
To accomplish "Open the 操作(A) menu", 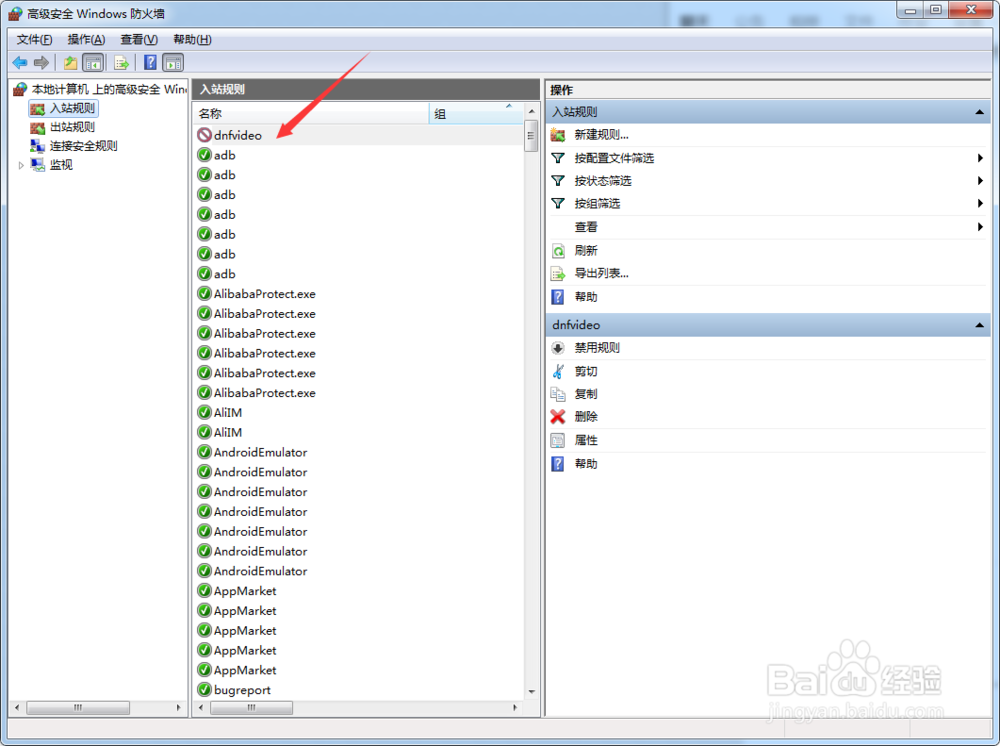I will click(86, 40).
